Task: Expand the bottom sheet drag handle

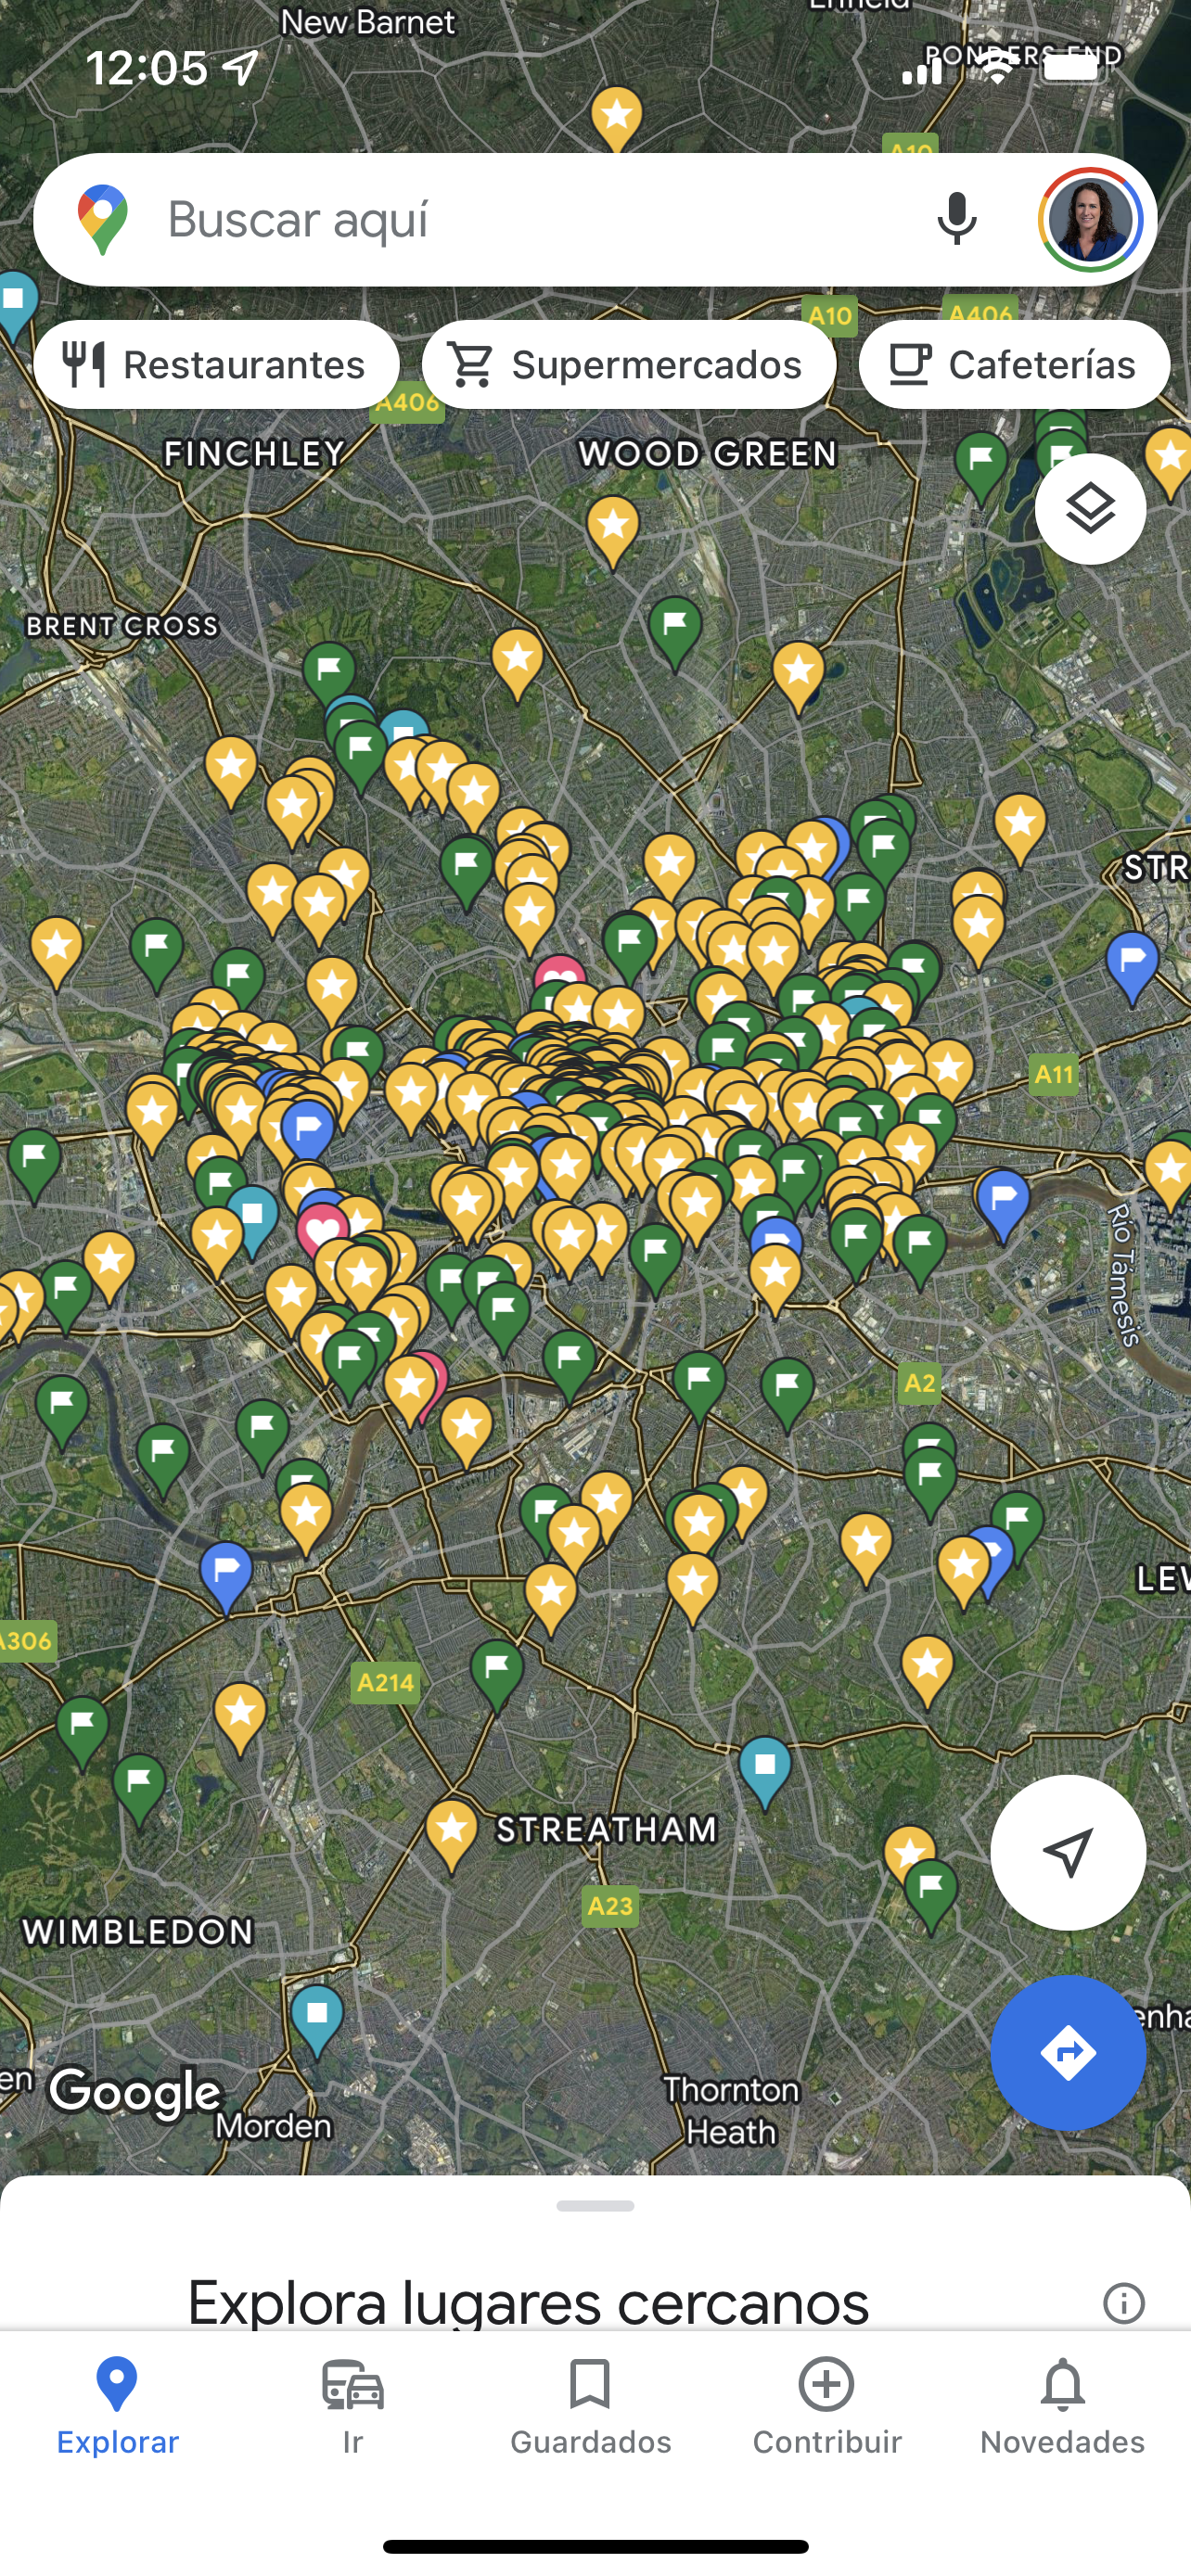Action: [x=595, y=2205]
